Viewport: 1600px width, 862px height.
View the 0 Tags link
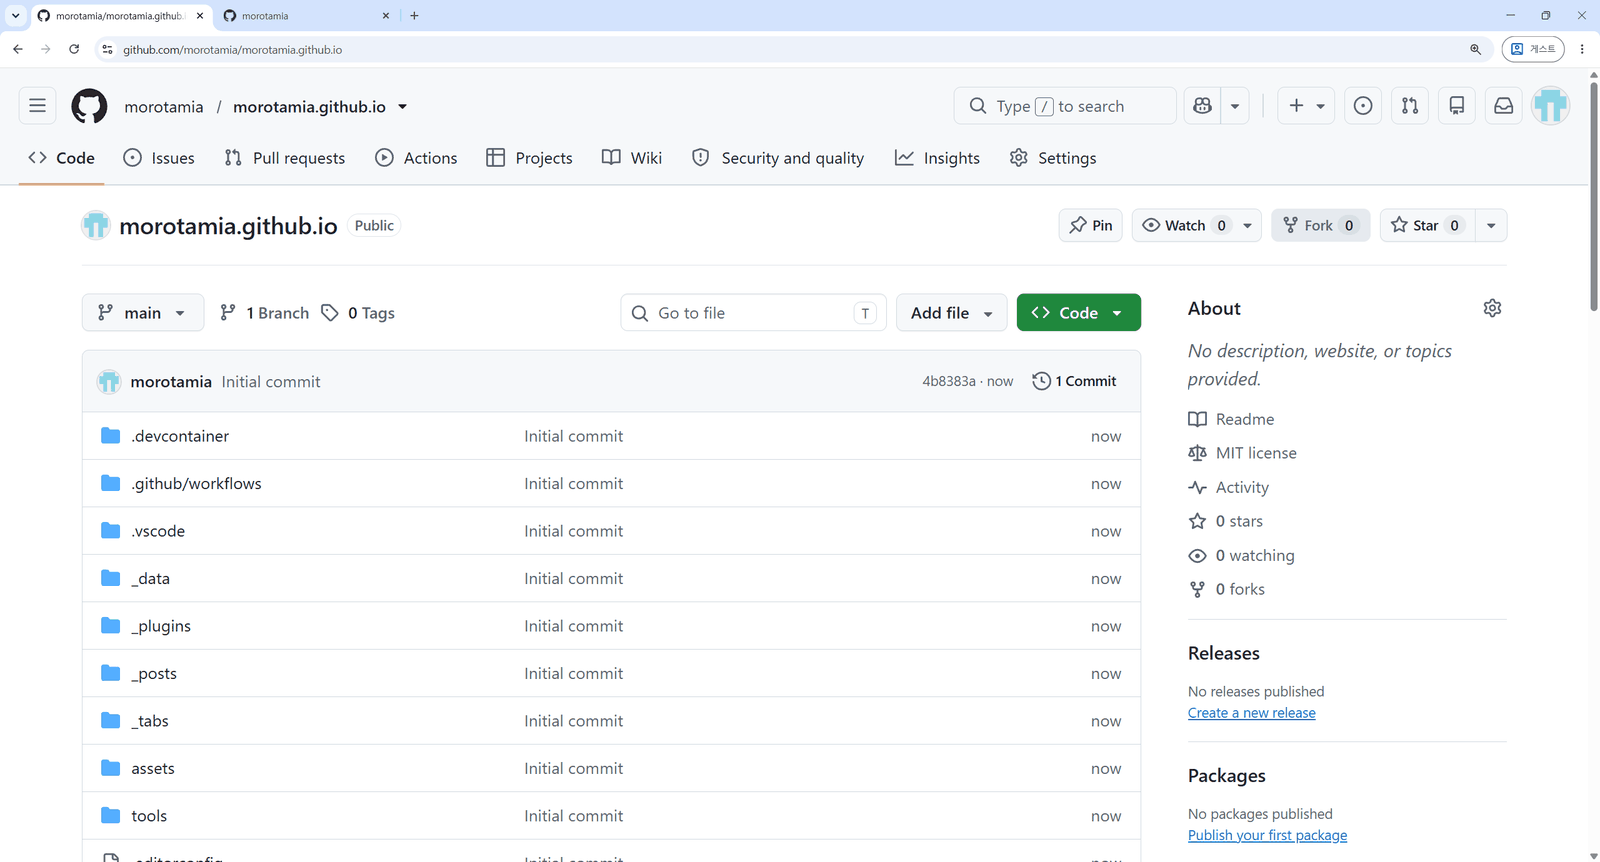click(x=358, y=313)
